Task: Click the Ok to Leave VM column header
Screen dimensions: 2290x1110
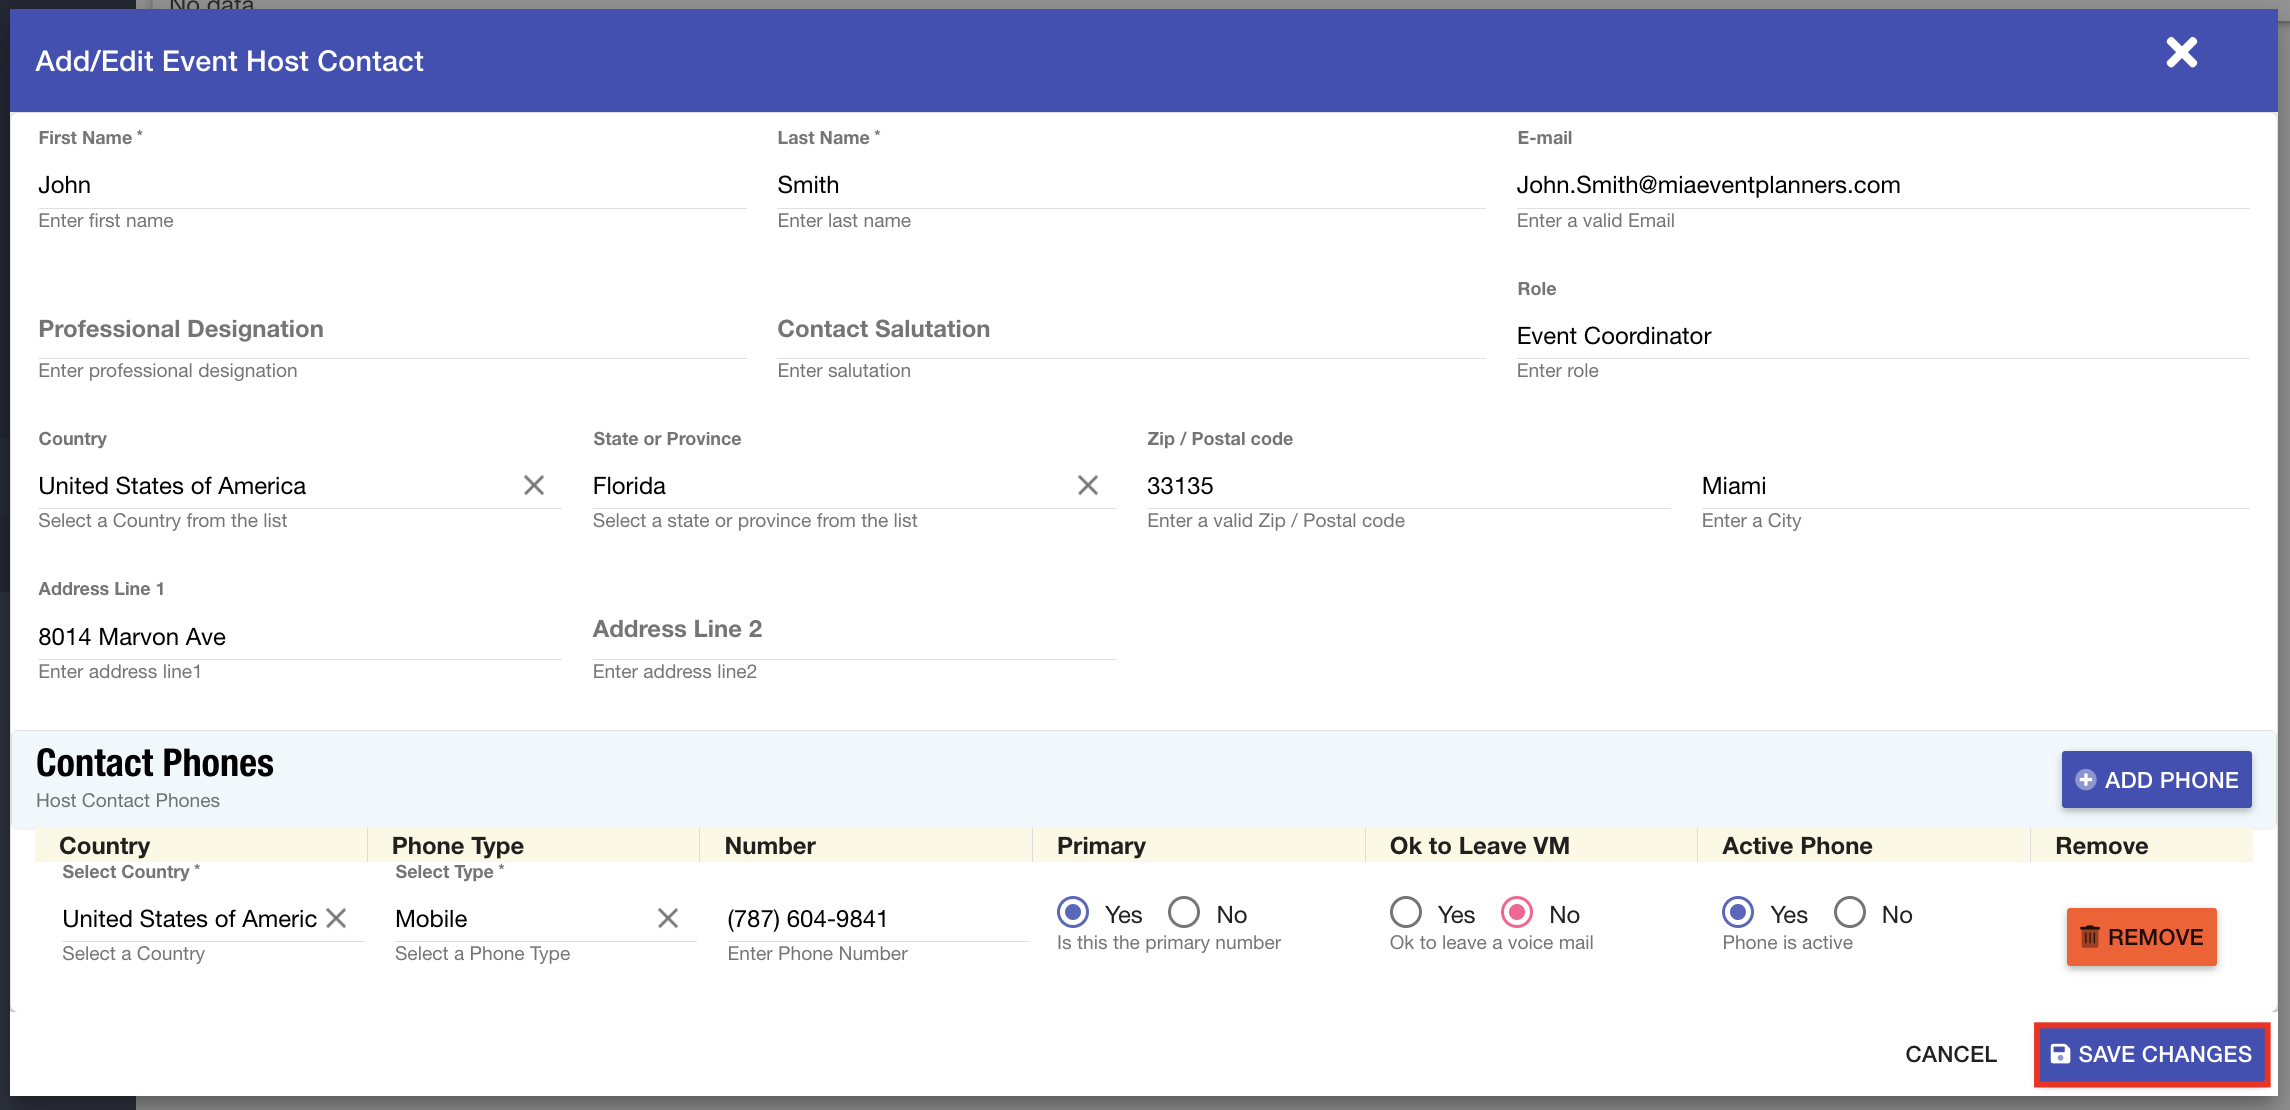Action: 1479,846
